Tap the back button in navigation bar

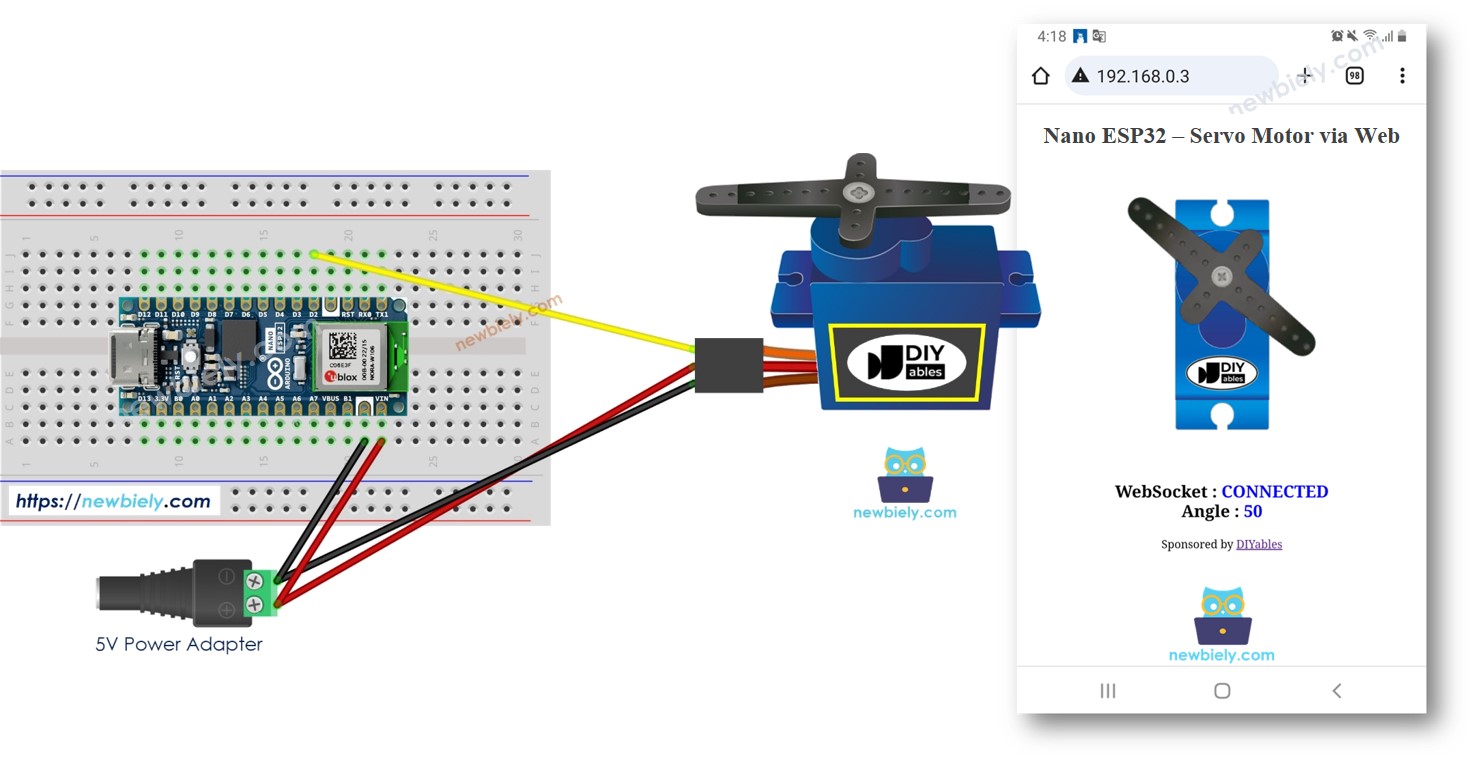point(1337,690)
